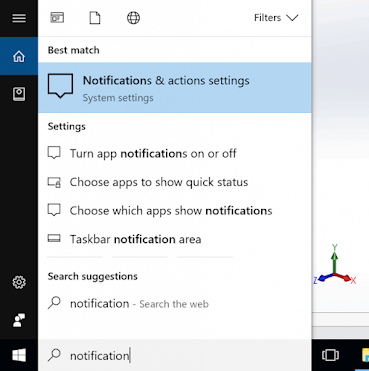Click the taskbar icon beside Taskbar notification area
Image resolution: width=369 pixels, height=371 pixels.
pos(54,238)
